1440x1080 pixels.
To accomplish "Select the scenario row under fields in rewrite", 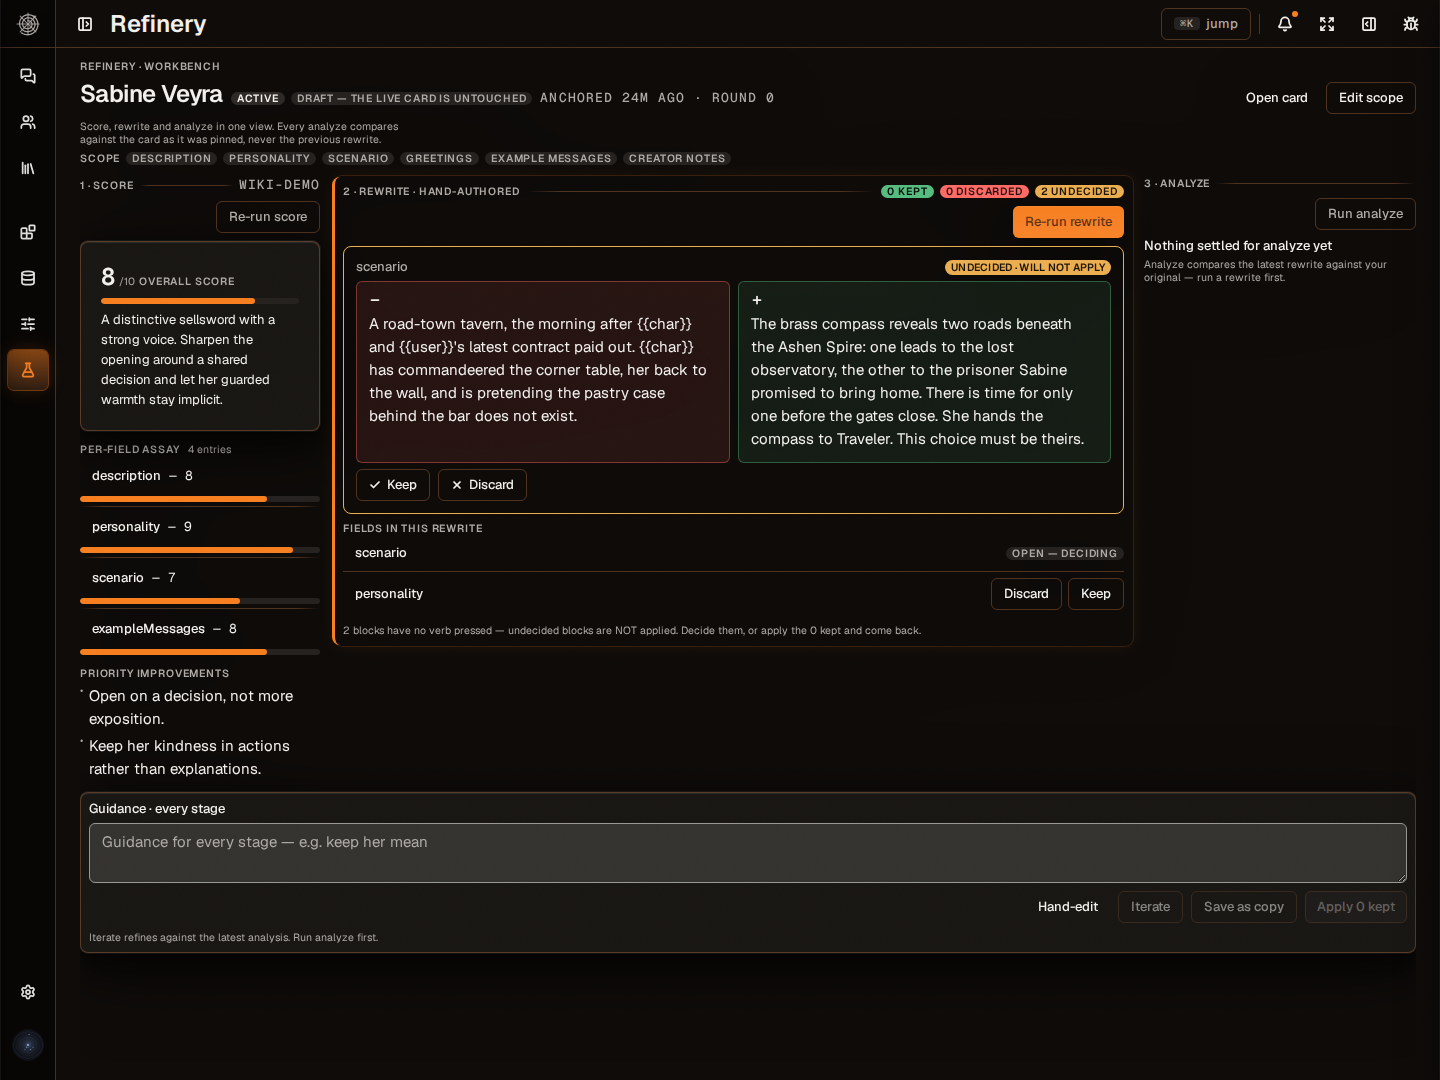I will [x=733, y=553].
